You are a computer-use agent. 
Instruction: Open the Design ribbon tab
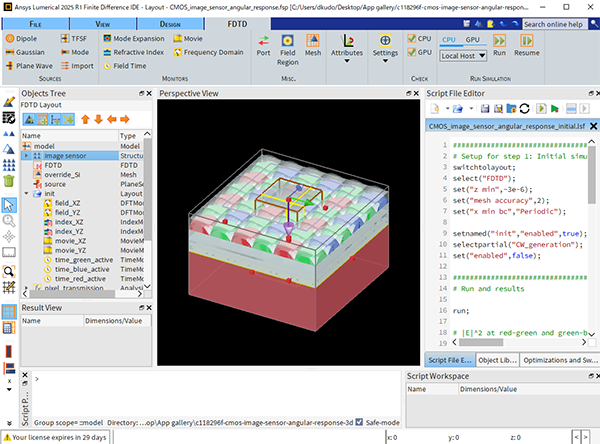(170, 24)
